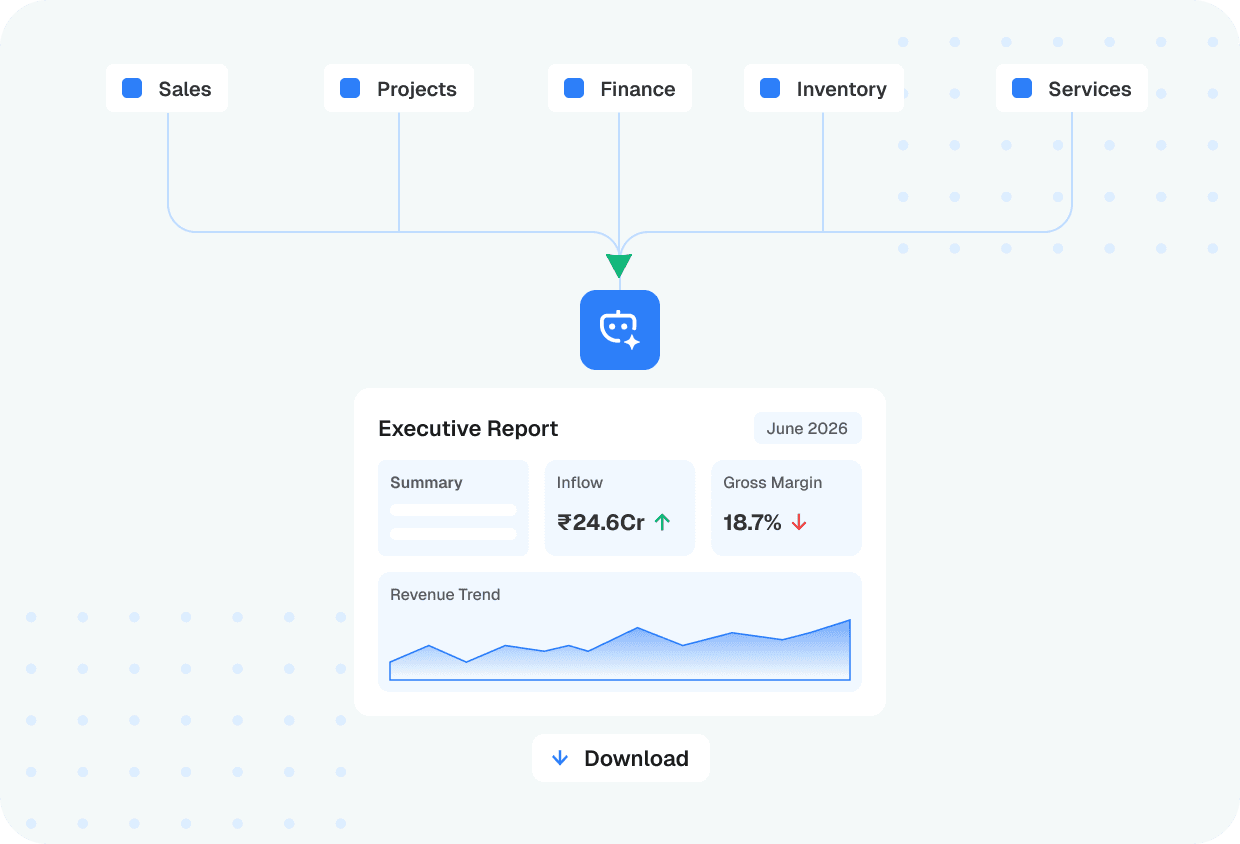This screenshot has height=844, width=1240.
Task: Select the Projects source chip
Action: click(399, 88)
